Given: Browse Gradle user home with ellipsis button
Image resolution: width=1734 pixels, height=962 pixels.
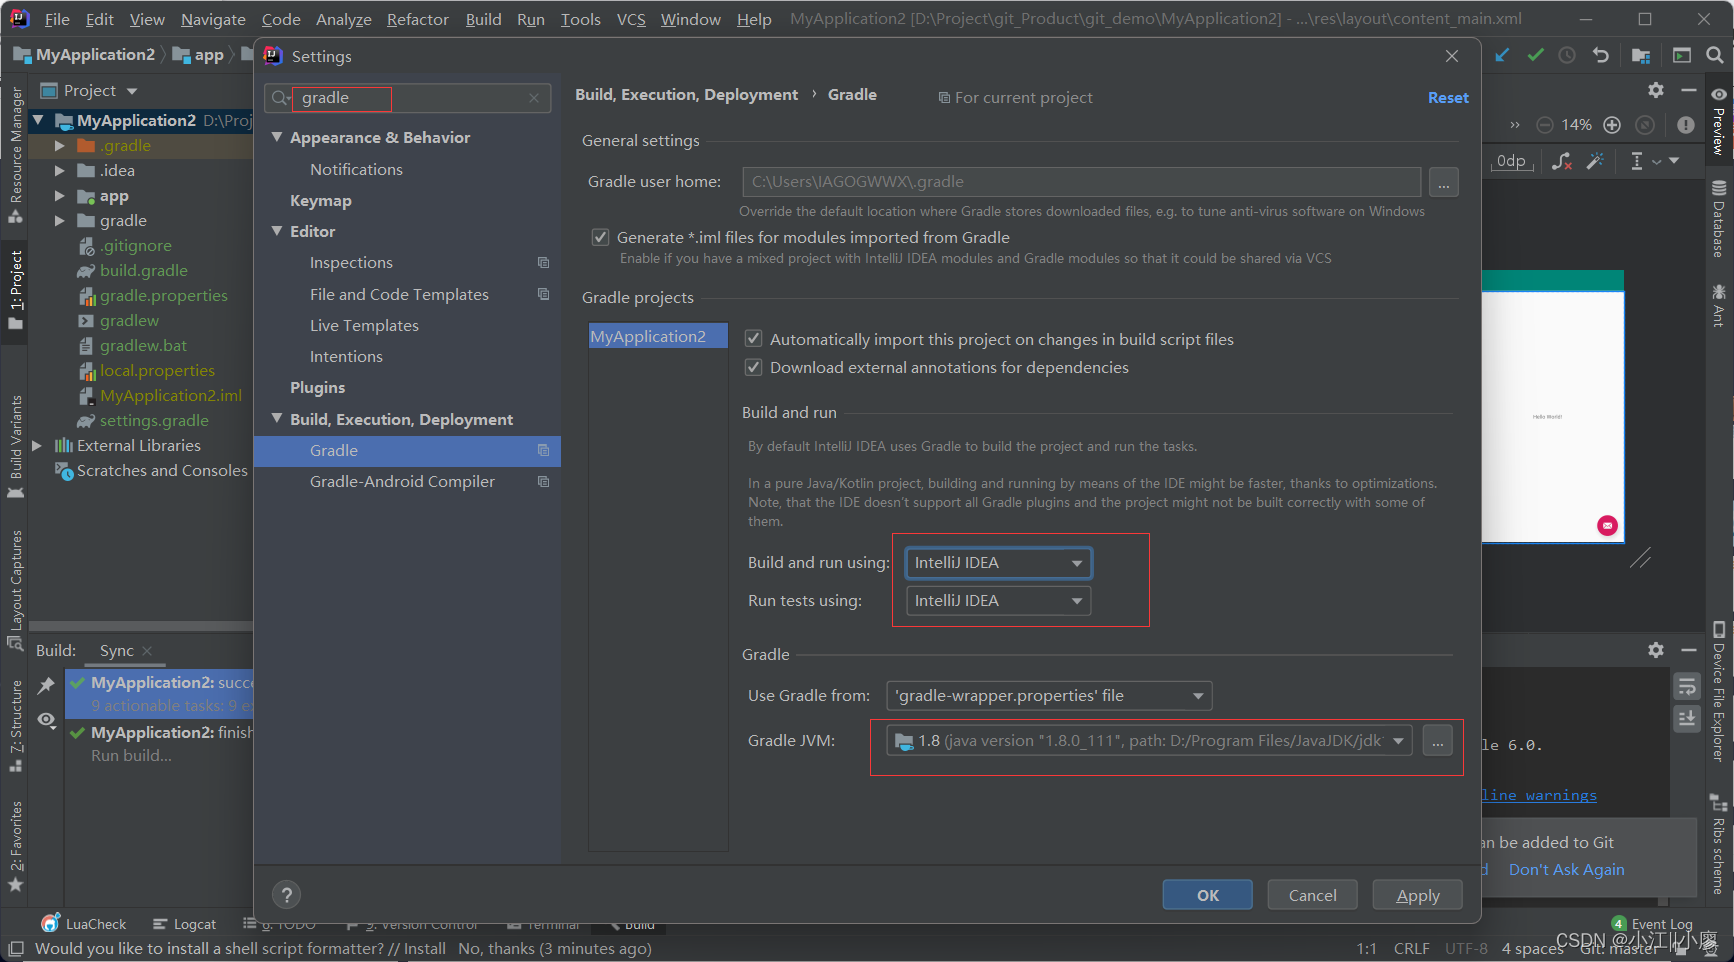Looking at the screenshot, I should (1443, 182).
